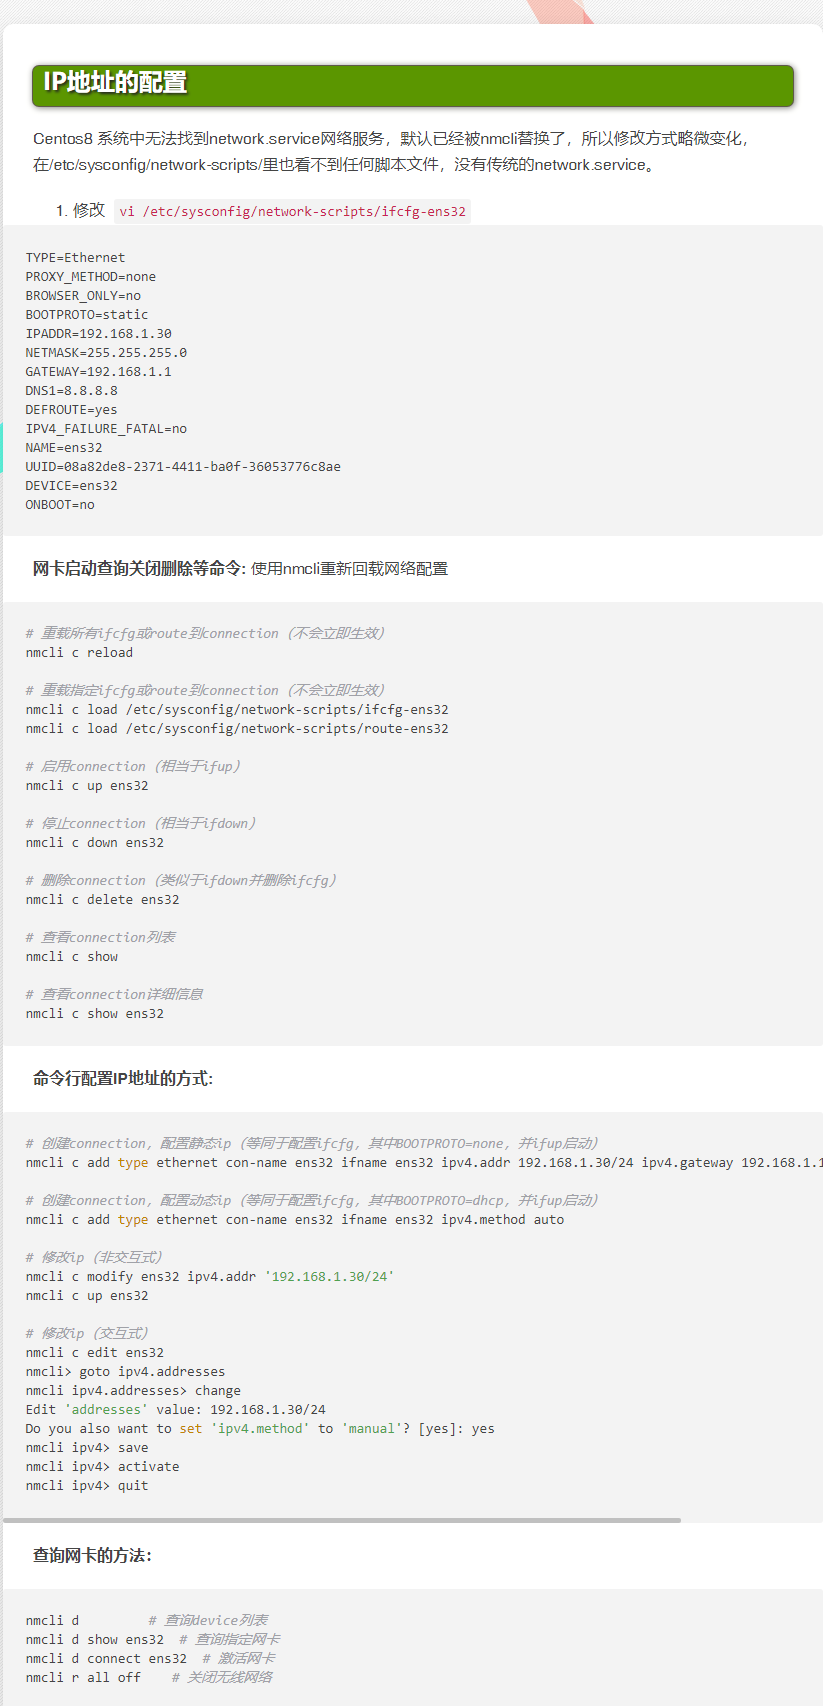The image size is (823, 1706).
Task: Click the IPADDR=192.168.1.30 line
Action: click(x=99, y=333)
